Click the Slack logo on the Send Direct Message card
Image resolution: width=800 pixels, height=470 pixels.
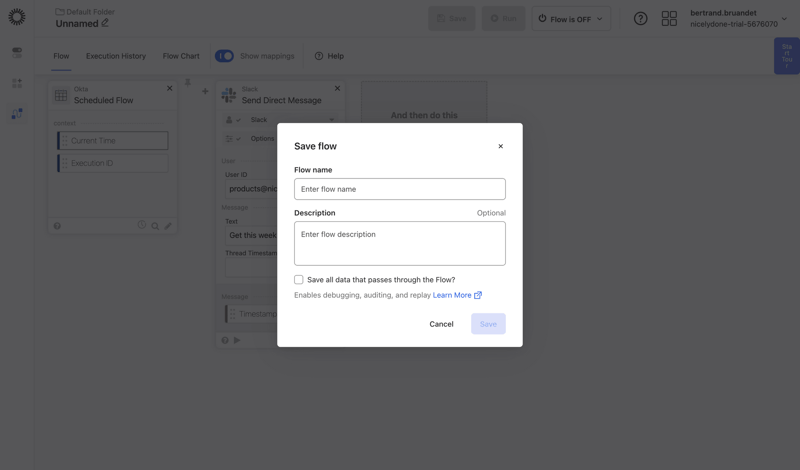coord(229,95)
